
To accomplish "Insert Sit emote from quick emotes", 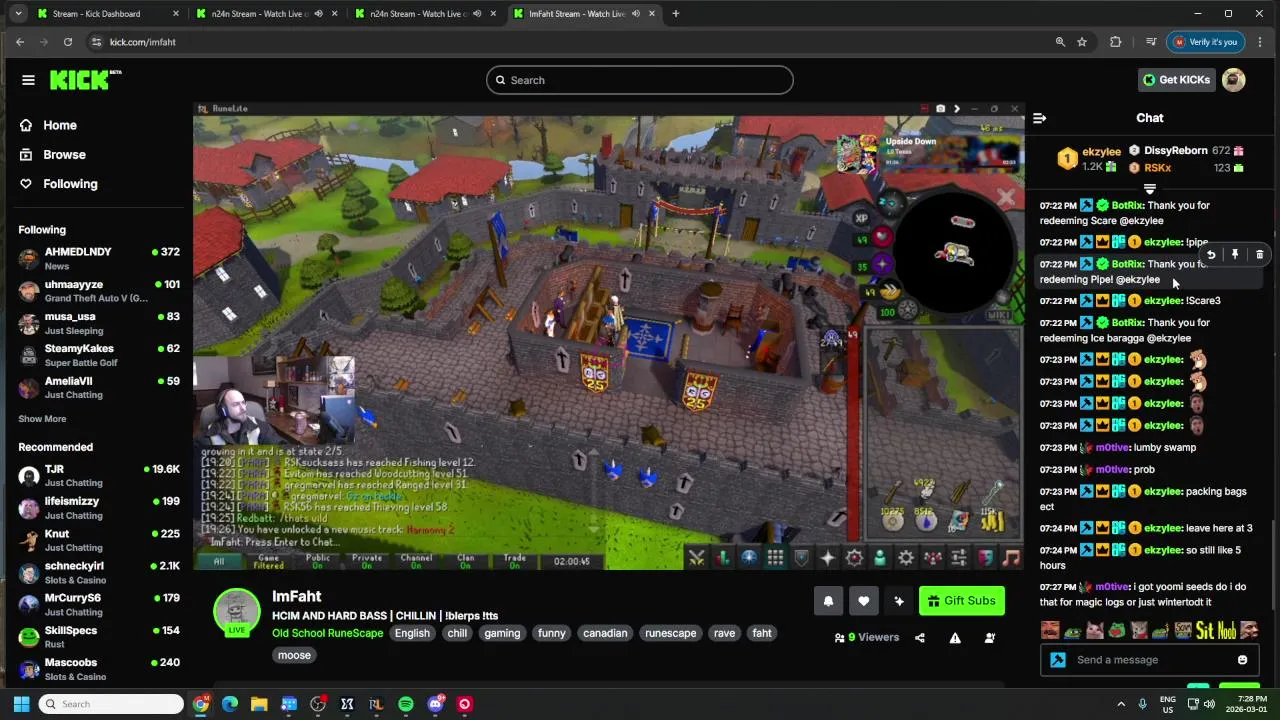I will [x=1204, y=631].
